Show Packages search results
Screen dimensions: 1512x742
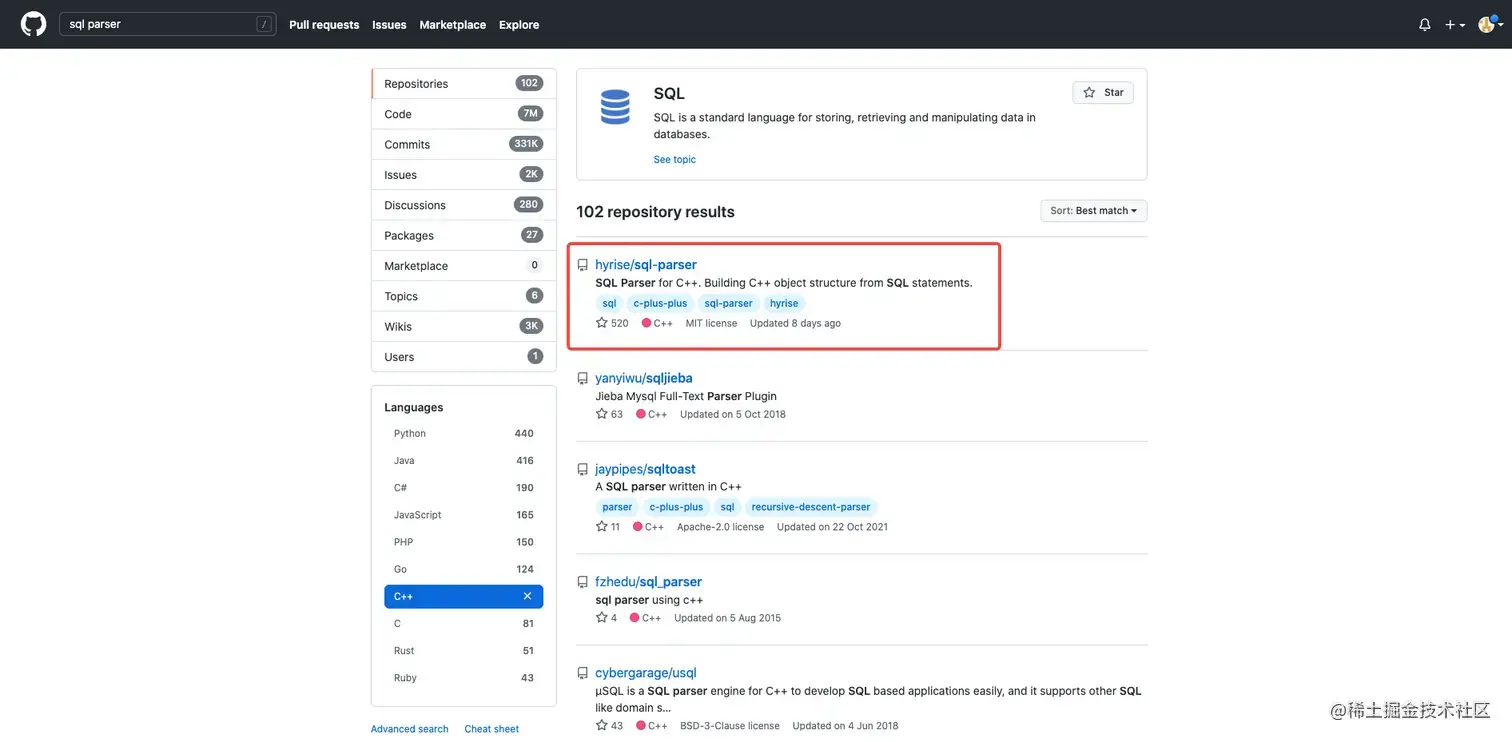coord(464,235)
